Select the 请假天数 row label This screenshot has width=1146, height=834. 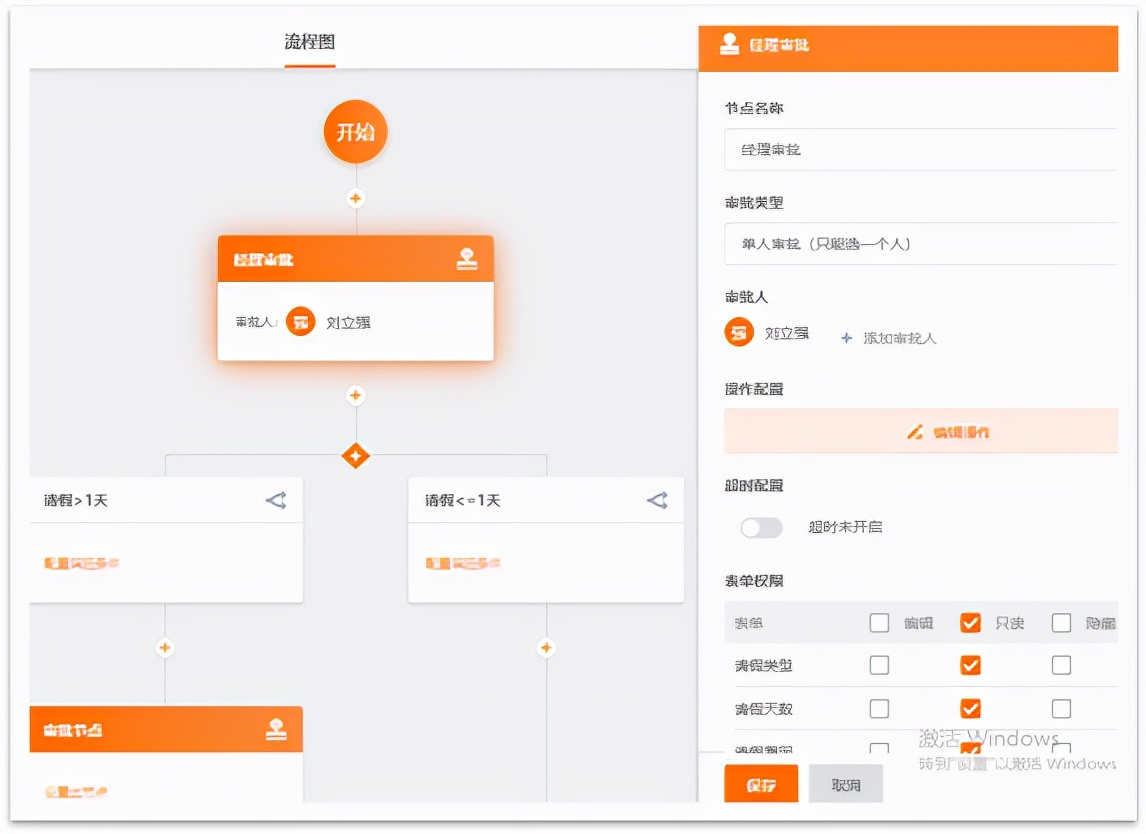coord(764,708)
